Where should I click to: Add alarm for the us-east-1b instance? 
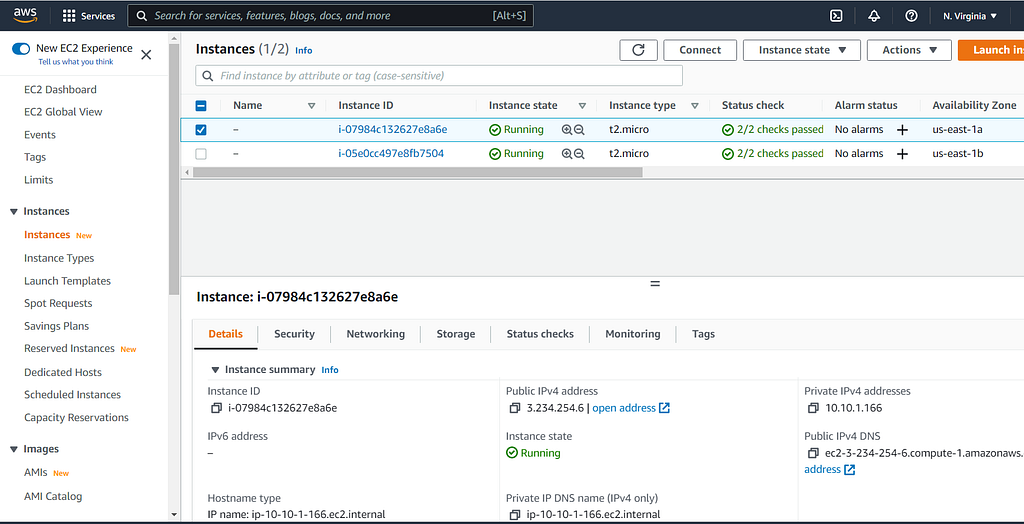[902, 154]
